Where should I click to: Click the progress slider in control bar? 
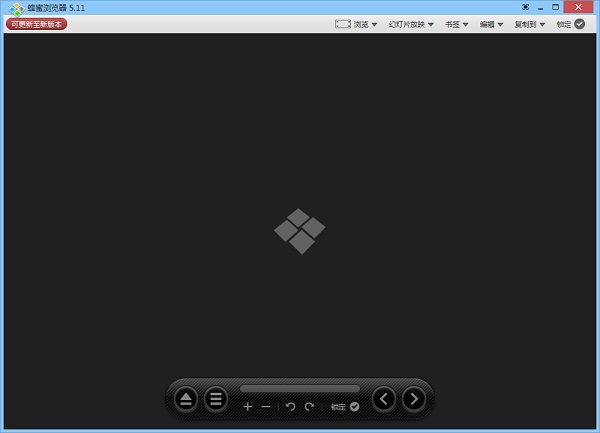click(300, 388)
